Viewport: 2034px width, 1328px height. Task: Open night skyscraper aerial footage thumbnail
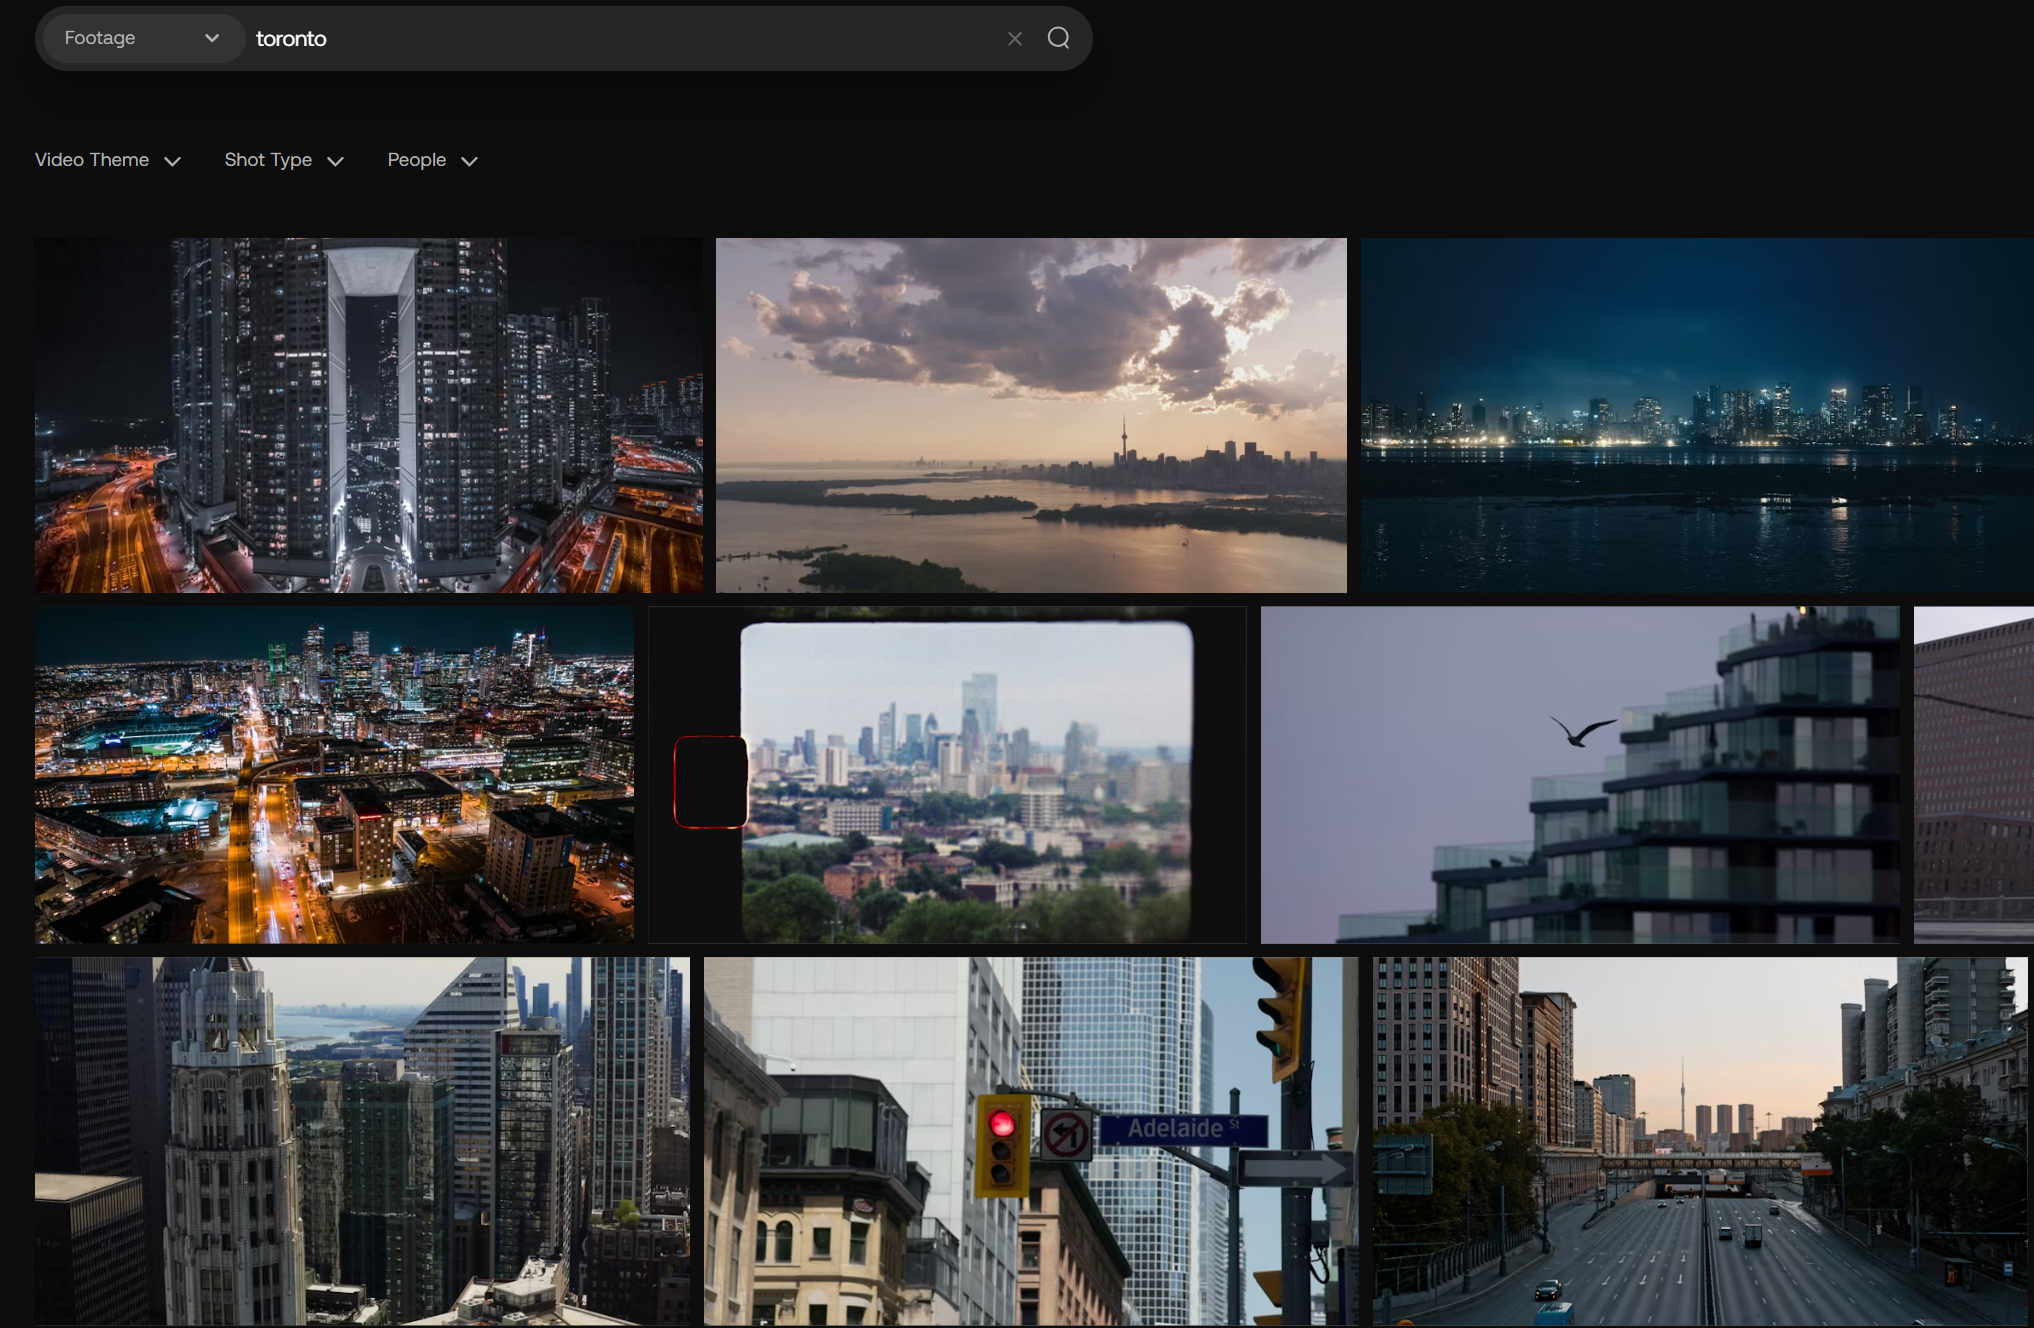368,415
